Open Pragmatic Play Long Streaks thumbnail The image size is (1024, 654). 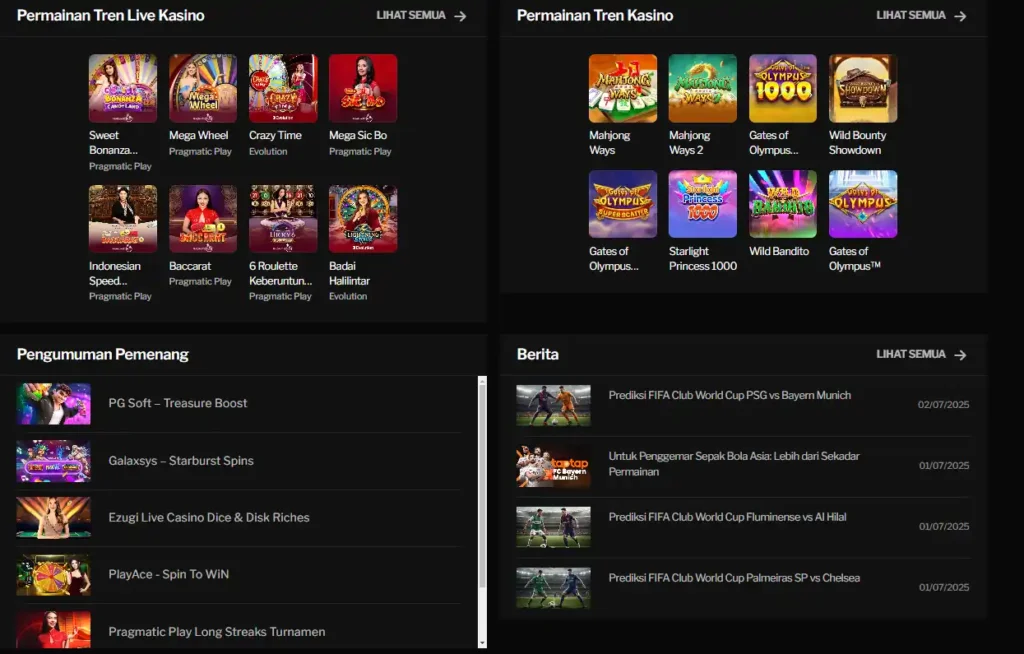(54, 630)
